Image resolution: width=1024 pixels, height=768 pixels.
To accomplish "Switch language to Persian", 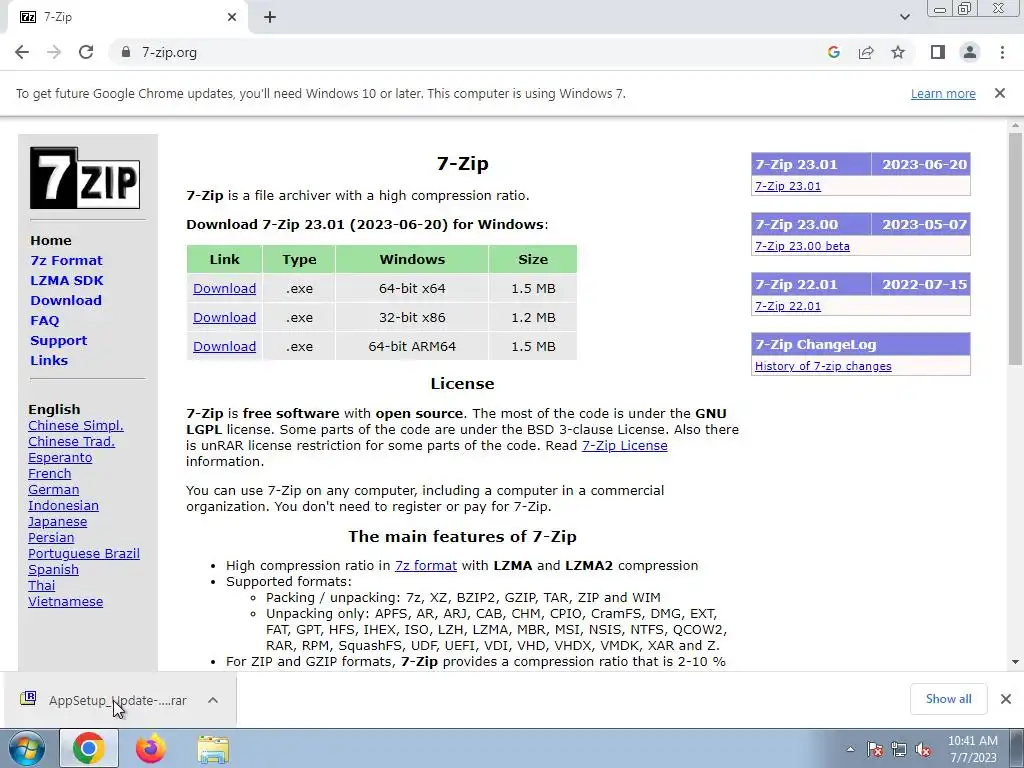I will click(x=51, y=537).
